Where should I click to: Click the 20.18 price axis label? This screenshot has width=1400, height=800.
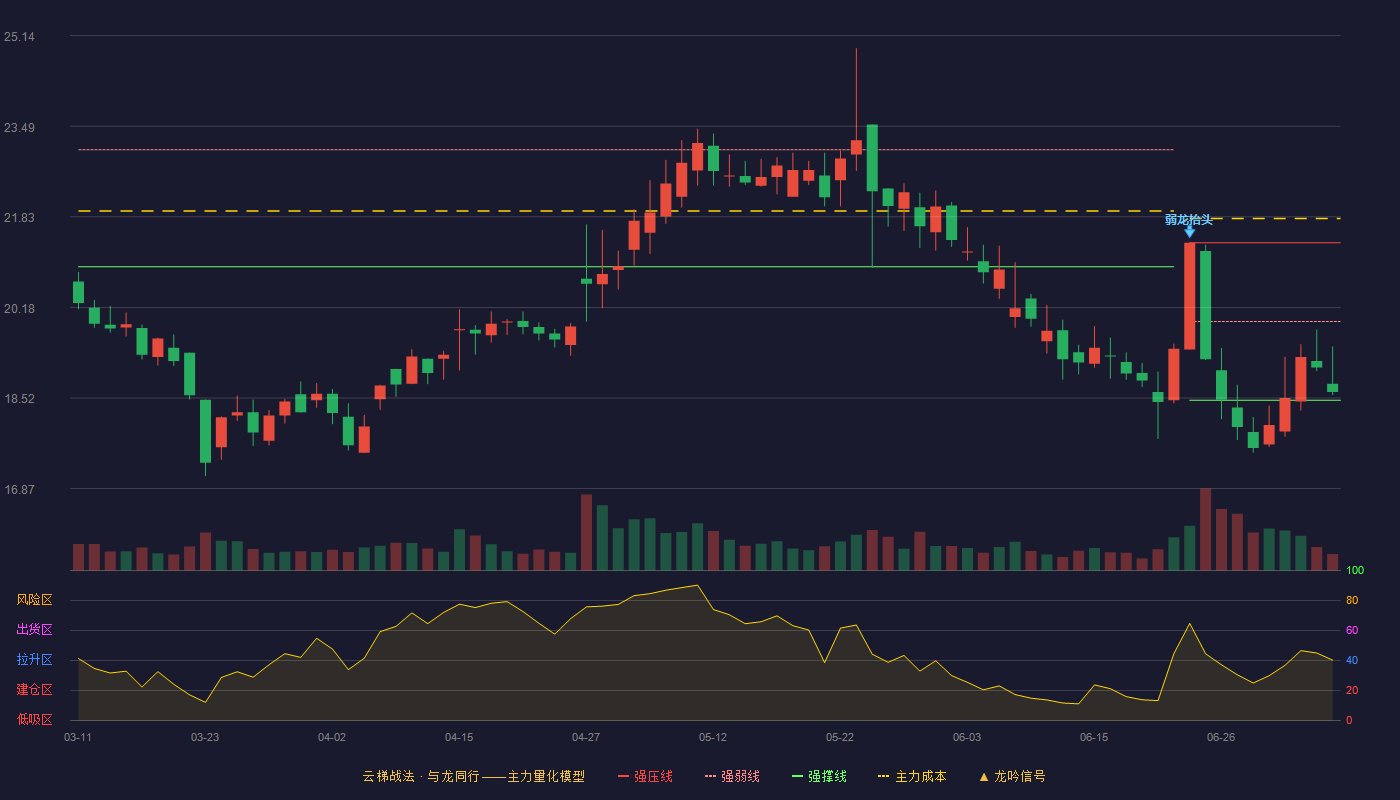tap(19, 309)
